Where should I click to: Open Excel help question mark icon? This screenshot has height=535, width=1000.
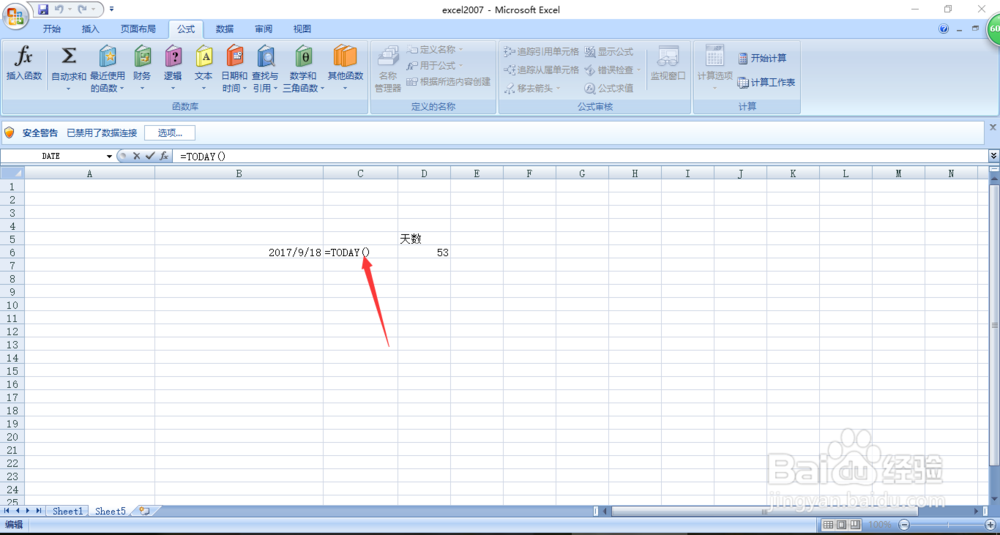944,29
